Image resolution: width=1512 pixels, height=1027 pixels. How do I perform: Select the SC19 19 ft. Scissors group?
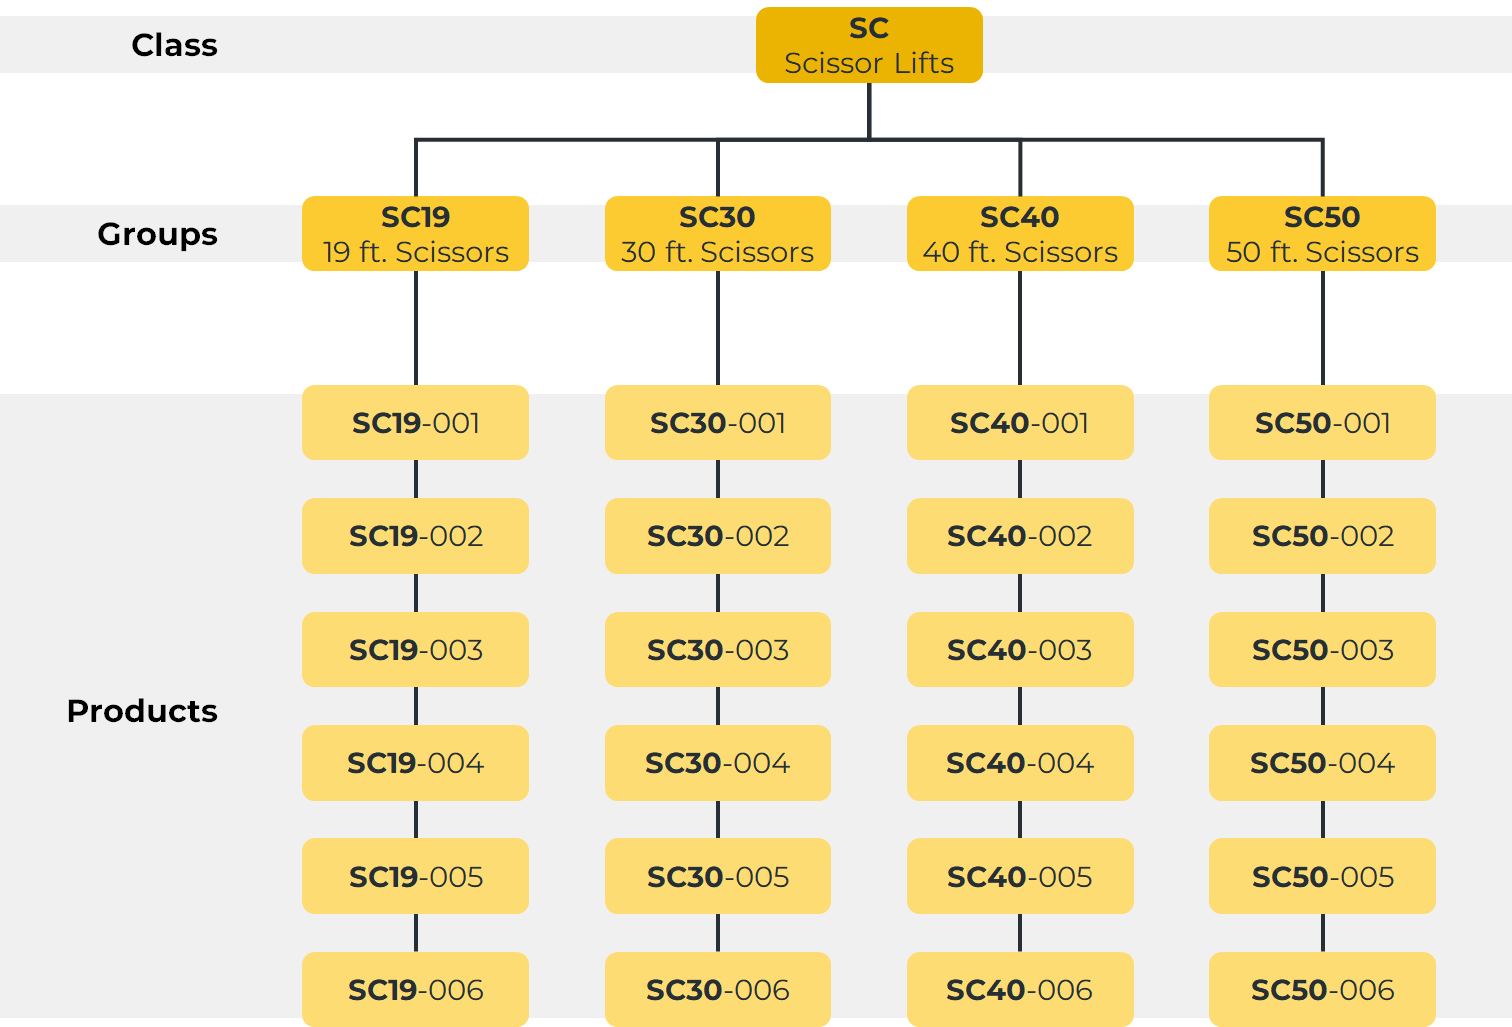(415, 234)
